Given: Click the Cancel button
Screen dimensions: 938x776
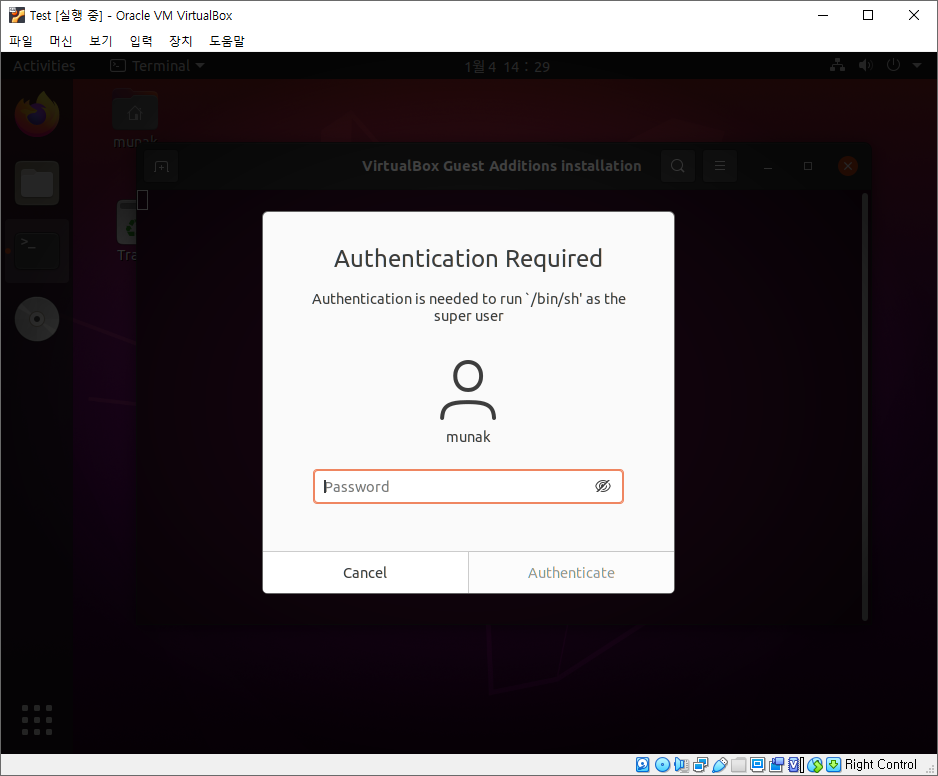Looking at the screenshot, I should pyautogui.click(x=366, y=573).
